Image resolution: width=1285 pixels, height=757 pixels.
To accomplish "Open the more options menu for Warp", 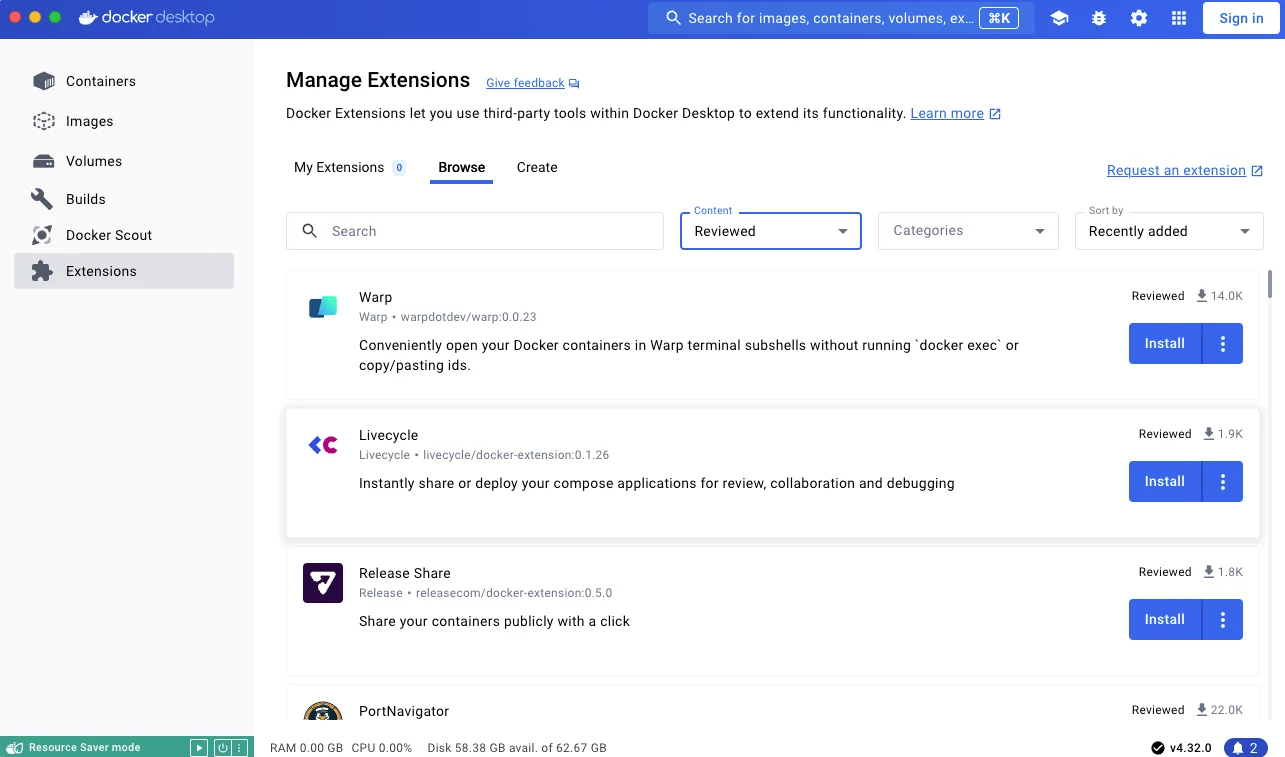I will coord(1222,343).
